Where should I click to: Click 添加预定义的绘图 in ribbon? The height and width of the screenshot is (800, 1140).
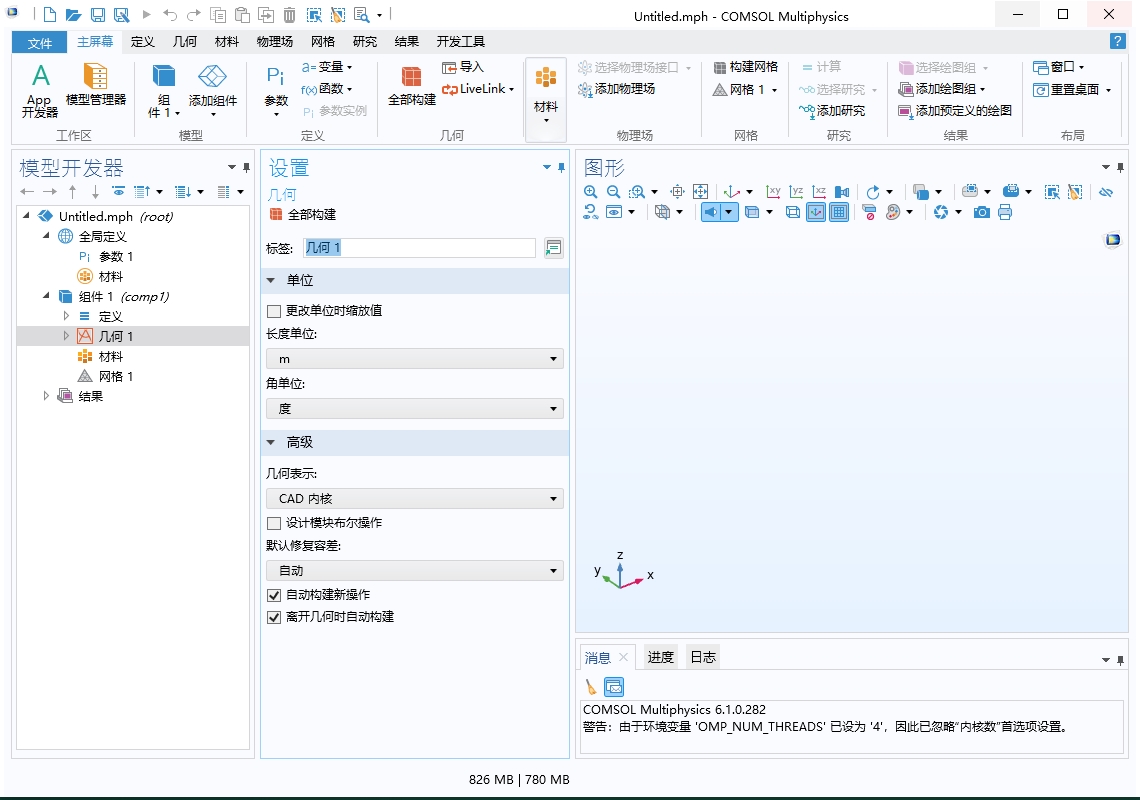click(955, 111)
